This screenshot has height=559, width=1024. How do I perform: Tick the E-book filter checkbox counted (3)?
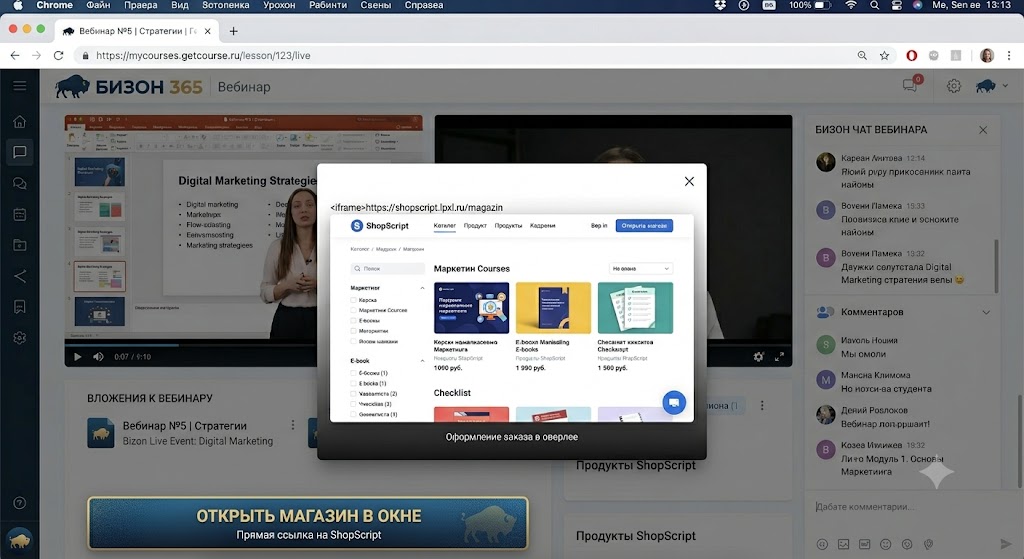click(x=353, y=404)
